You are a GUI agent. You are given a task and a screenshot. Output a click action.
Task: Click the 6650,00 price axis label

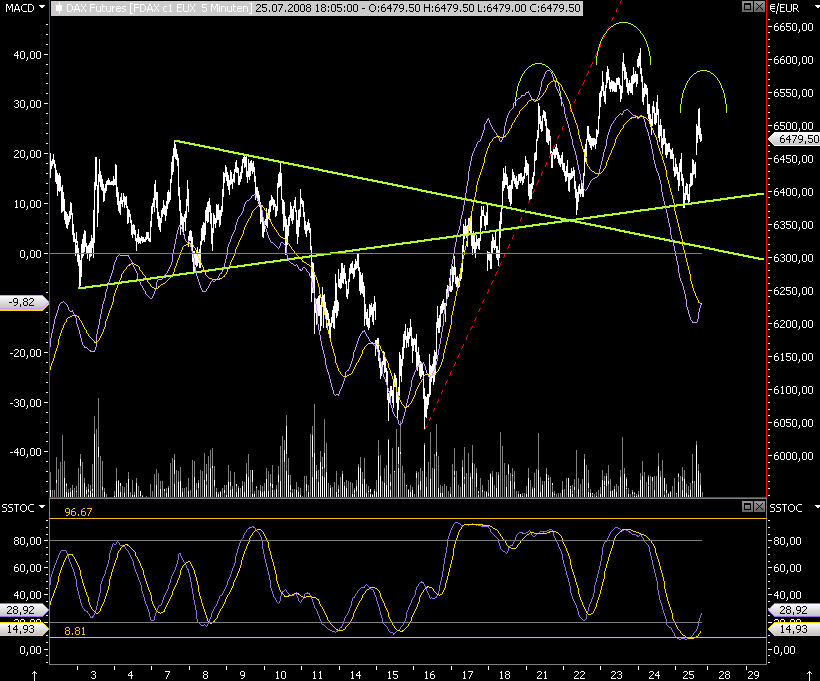pyautogui.click(x=793, y=27)
